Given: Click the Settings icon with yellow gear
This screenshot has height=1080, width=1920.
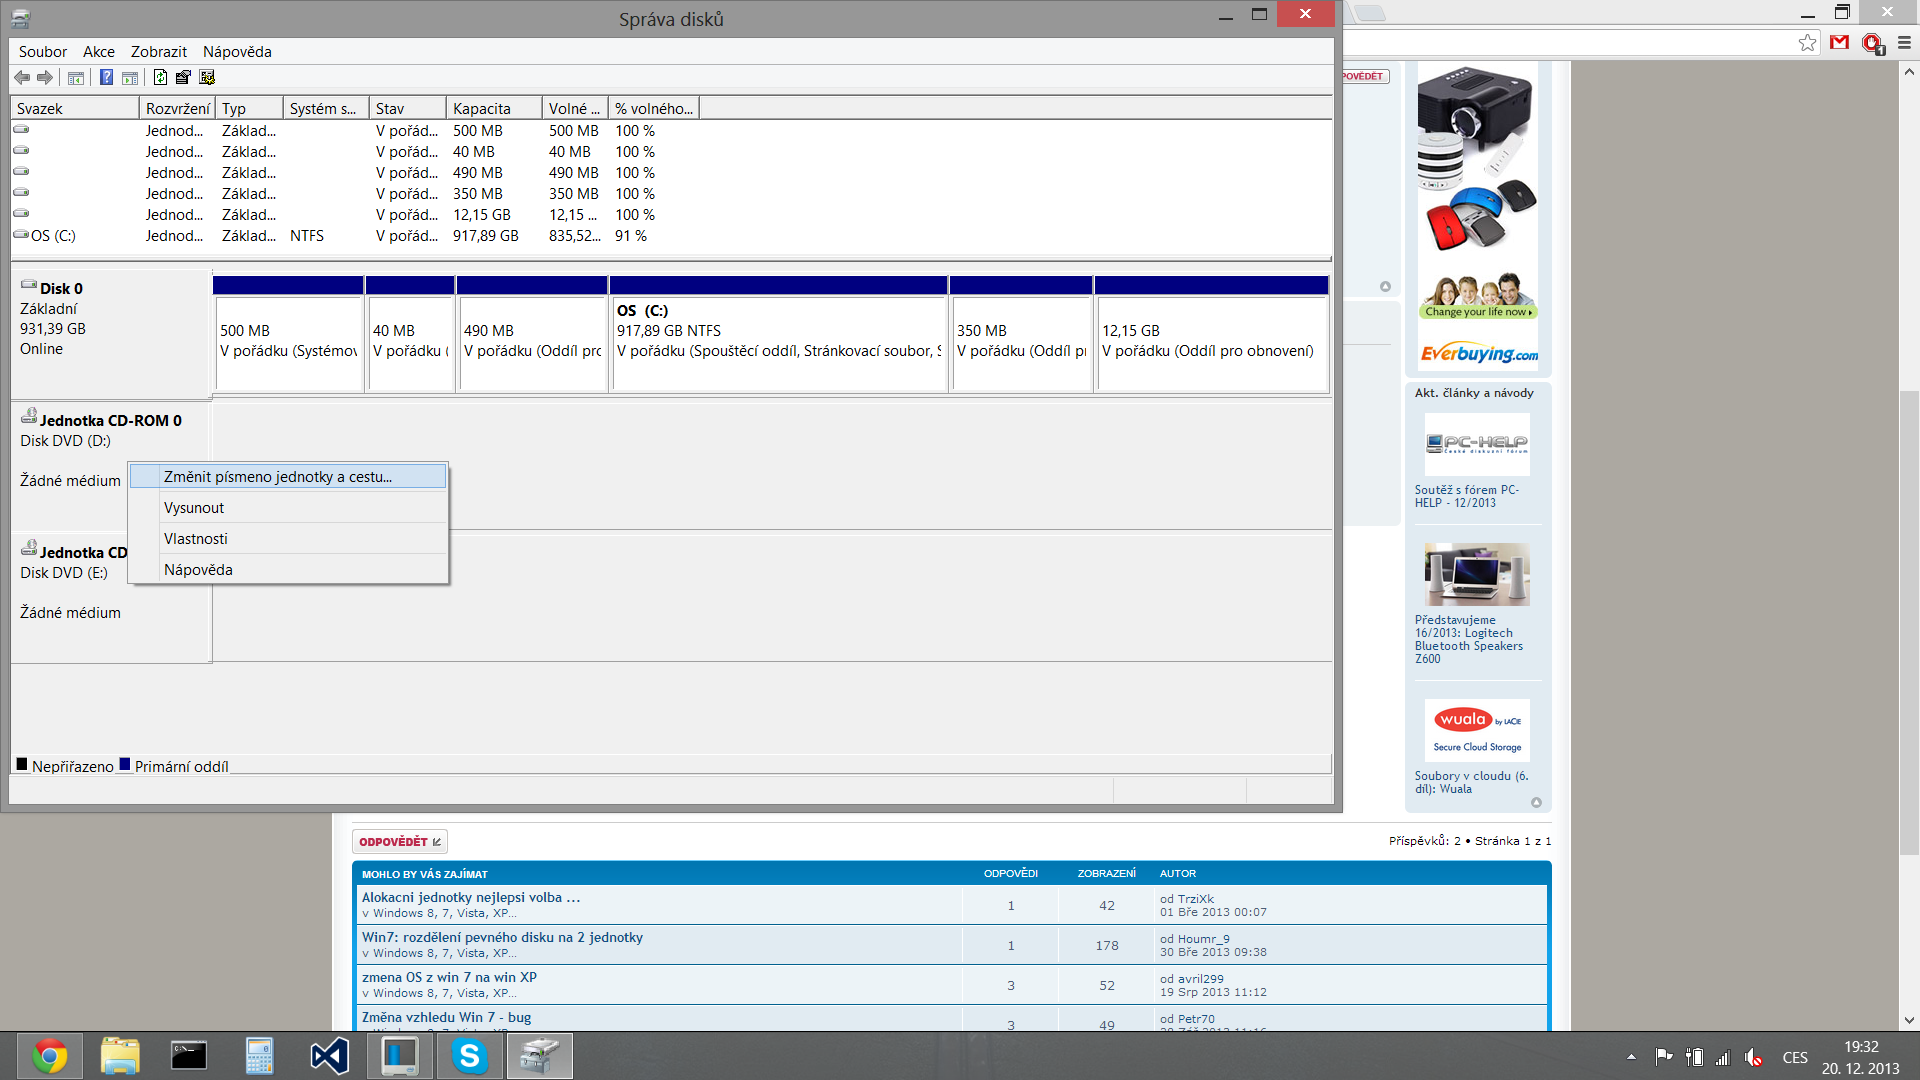Looking at the screenshot, I should pyautogui.click(x=207, y=77).
